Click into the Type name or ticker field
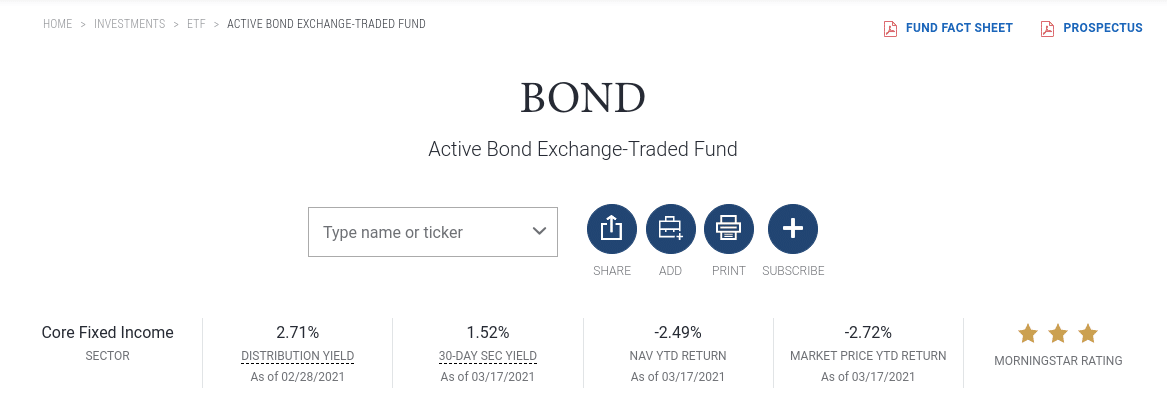 432,232
